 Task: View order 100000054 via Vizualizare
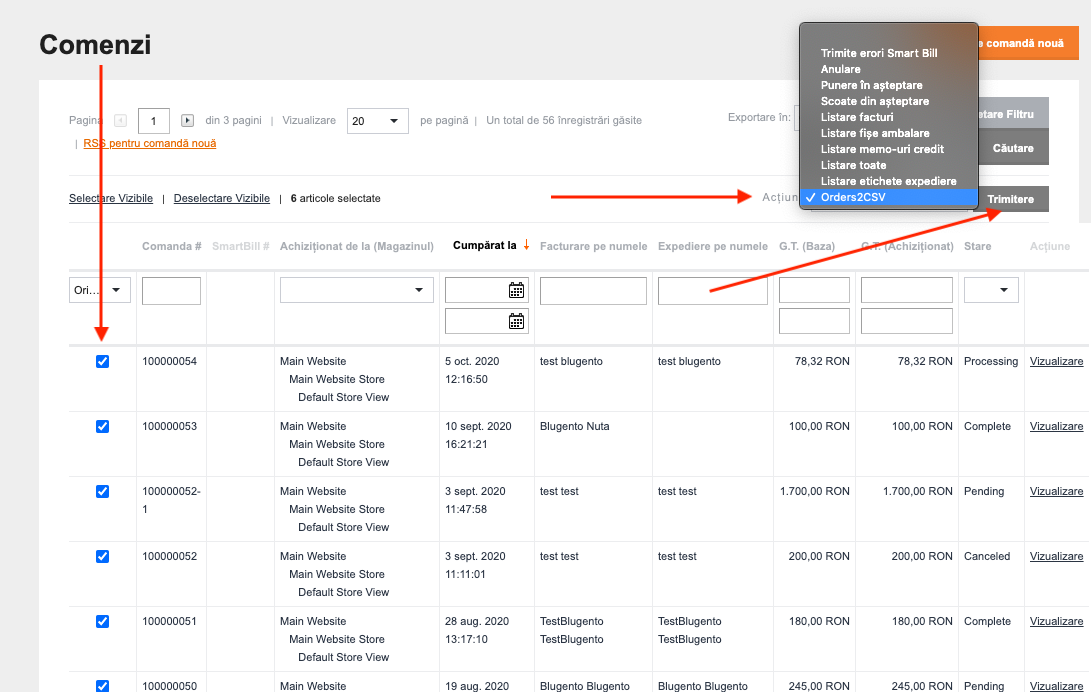click(x=1056, y=362)
